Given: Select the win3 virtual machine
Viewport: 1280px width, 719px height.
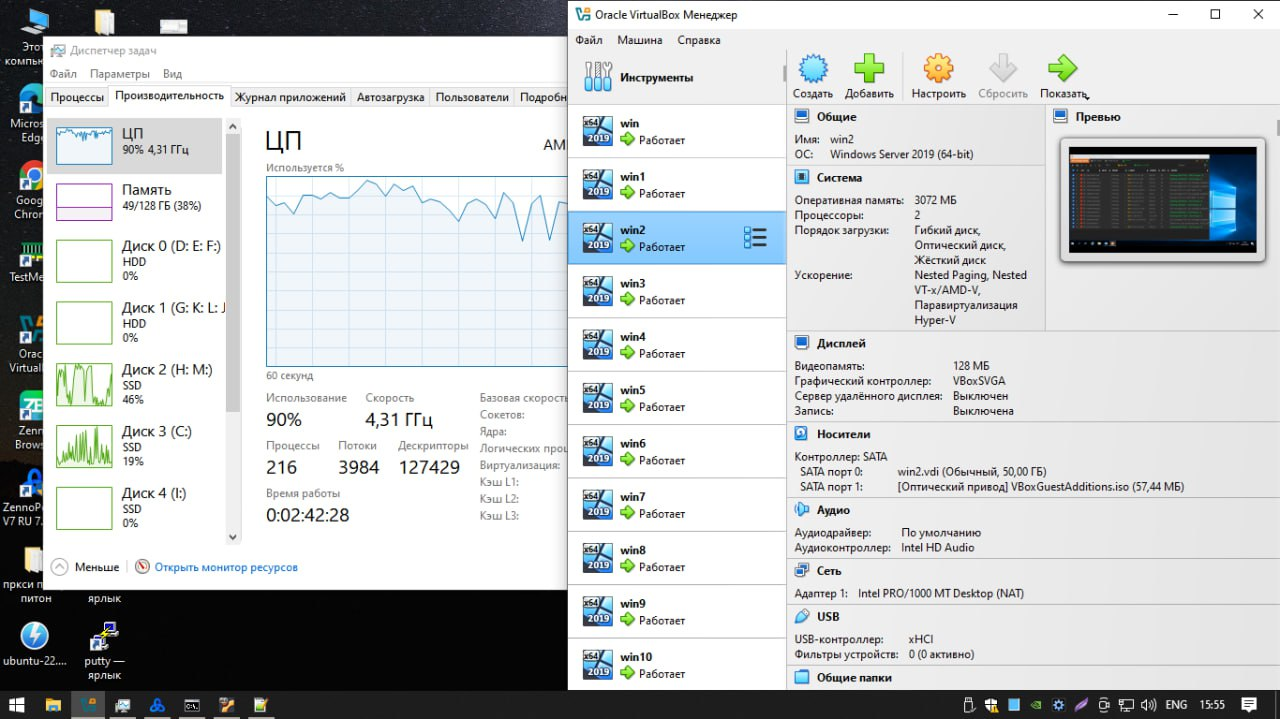Looking at the screenshot, I should coord(677,291).
